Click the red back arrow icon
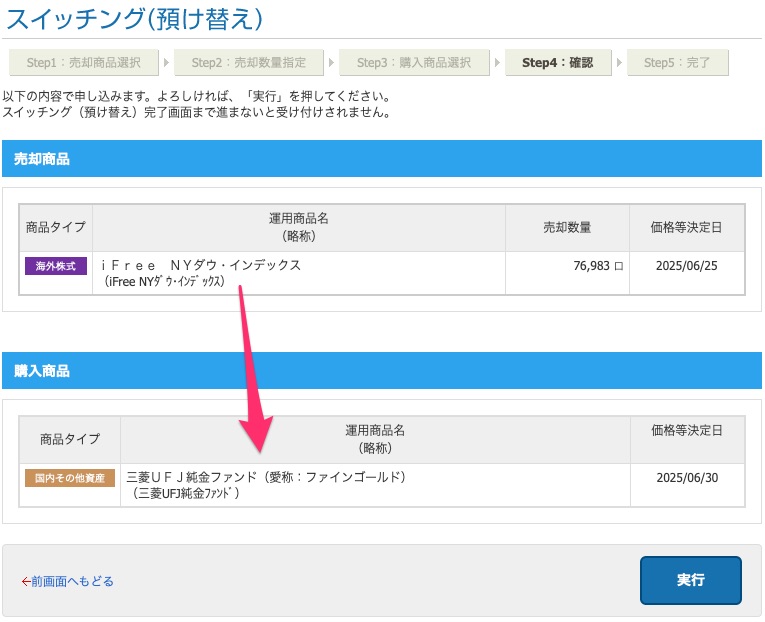Screen dimensions: 765x622 [26, 582]
